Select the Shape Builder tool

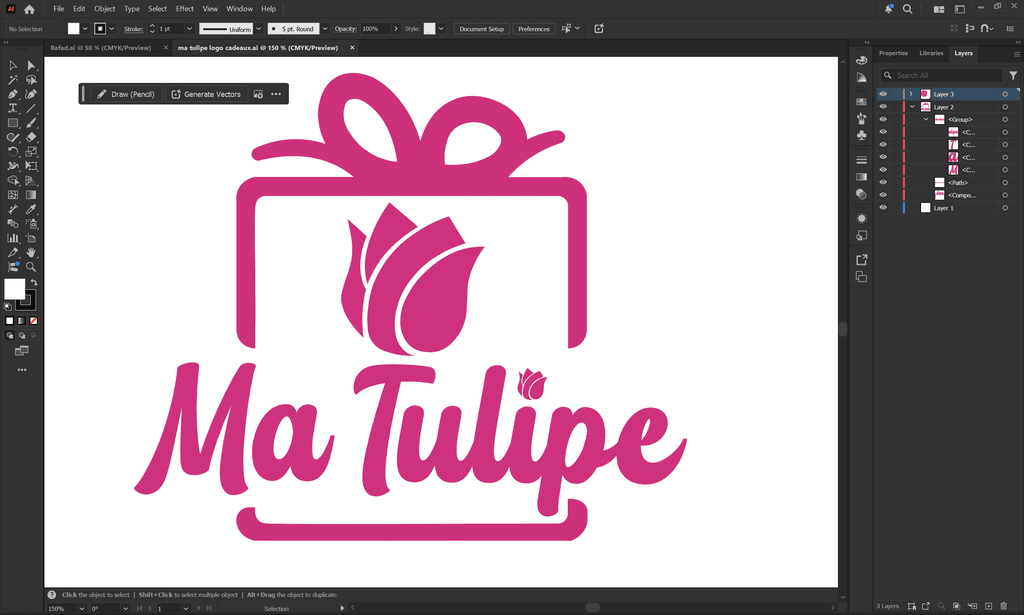coord(12,180)
